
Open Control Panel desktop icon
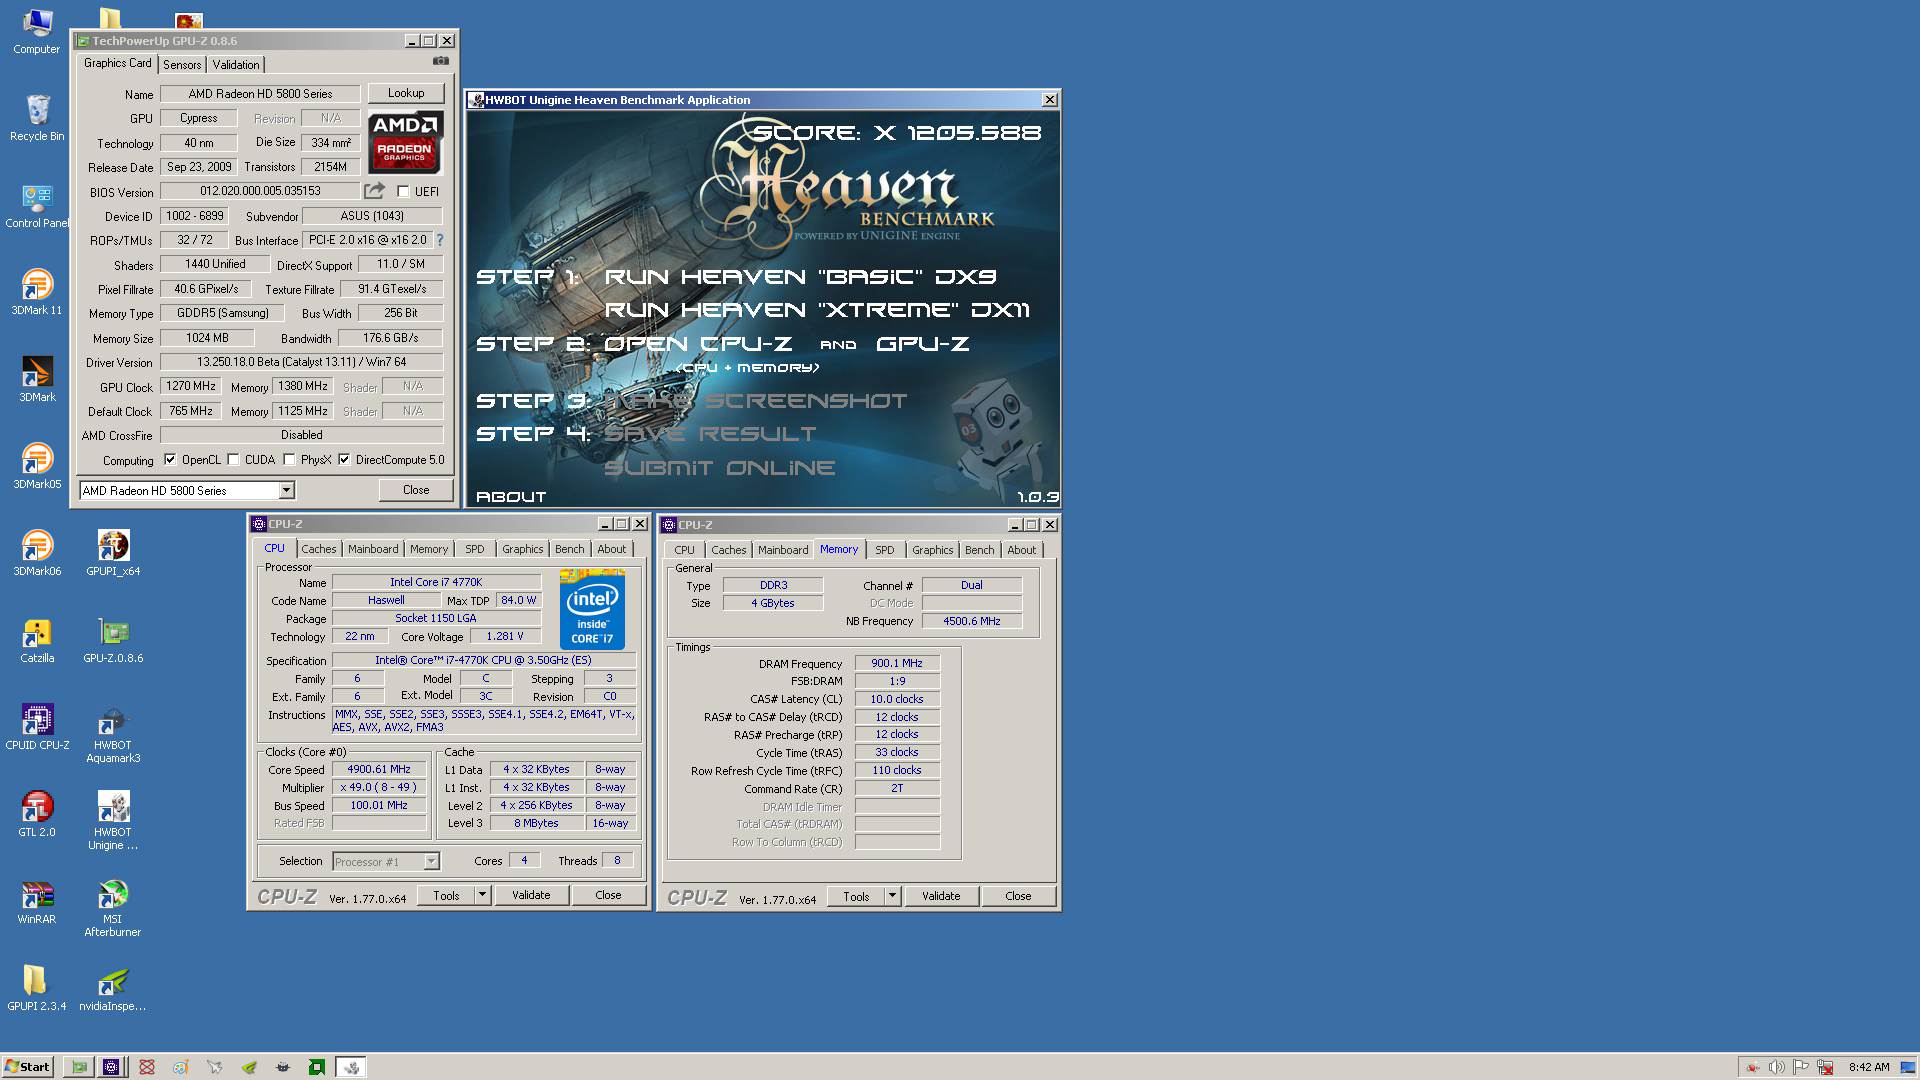point(37,205)
